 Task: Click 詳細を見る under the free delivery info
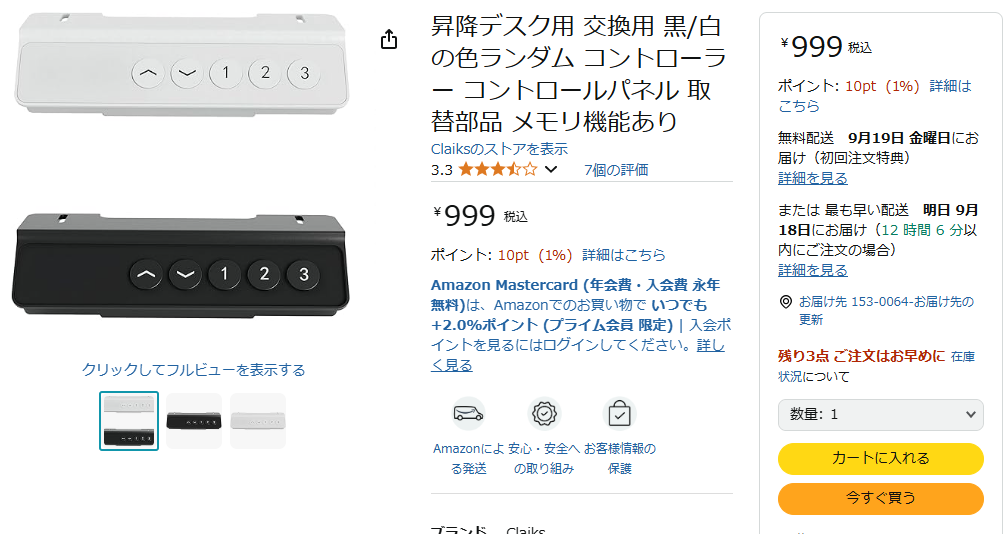click(x=813, y=178)
